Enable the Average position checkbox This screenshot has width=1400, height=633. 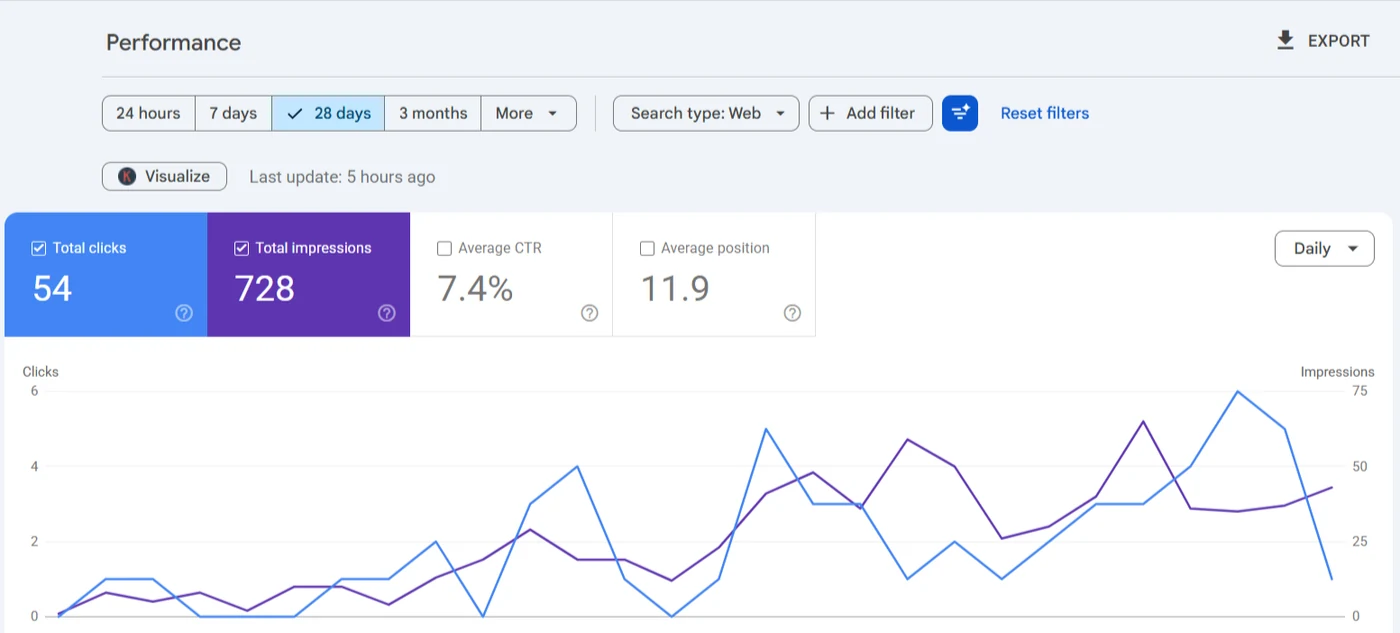coord(647,248)
